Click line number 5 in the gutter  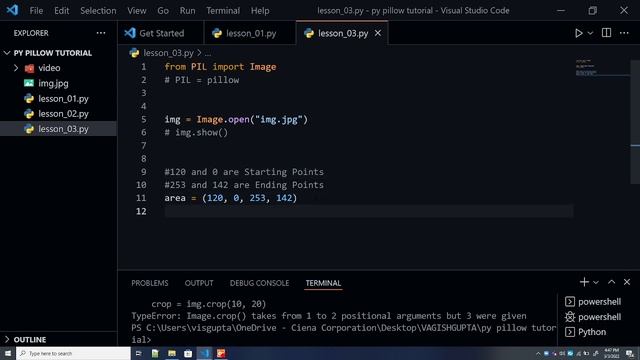(143, 120)
